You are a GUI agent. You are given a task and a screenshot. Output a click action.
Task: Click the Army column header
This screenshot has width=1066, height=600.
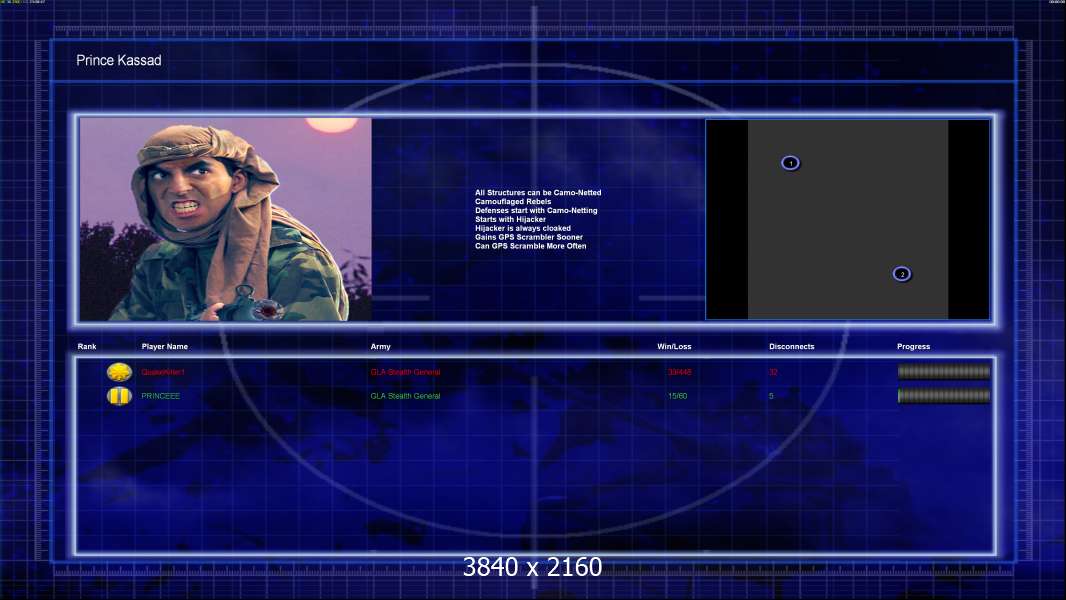pos(381,347)
